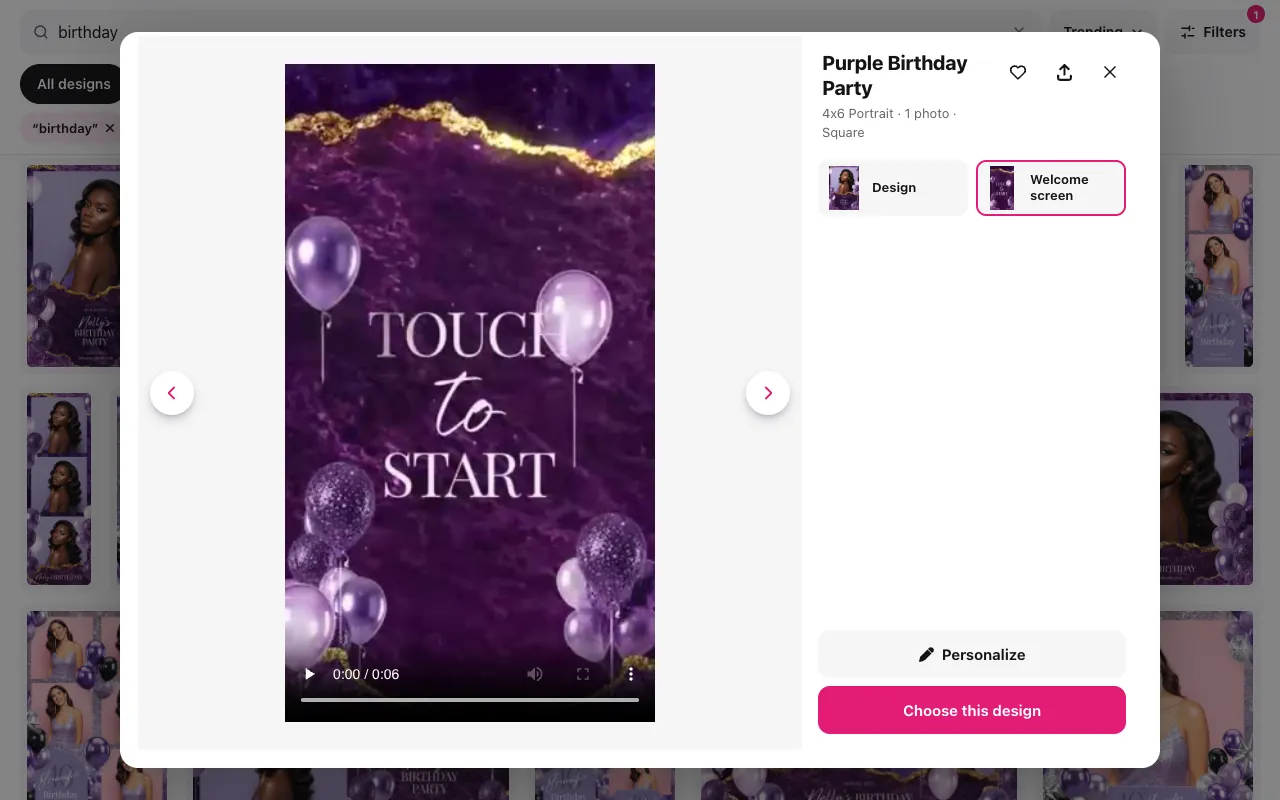1280x800 pixels.
Task: Select the All designs filter chip
Action: tap(74, 84)
